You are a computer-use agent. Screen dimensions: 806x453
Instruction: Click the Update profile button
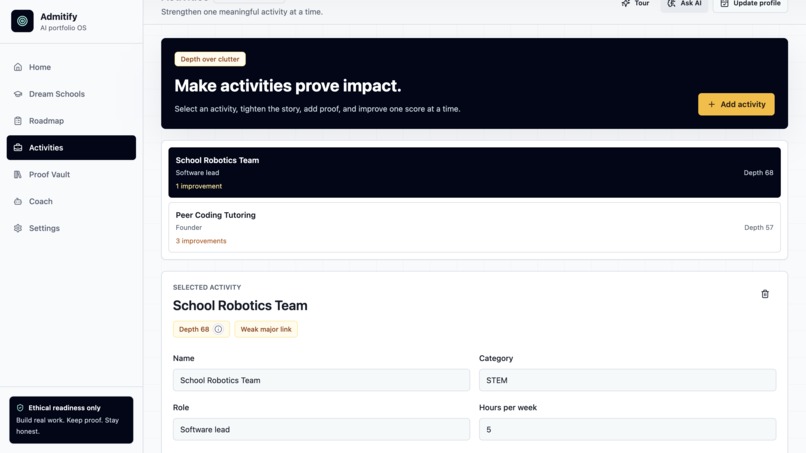pos(750,4)
